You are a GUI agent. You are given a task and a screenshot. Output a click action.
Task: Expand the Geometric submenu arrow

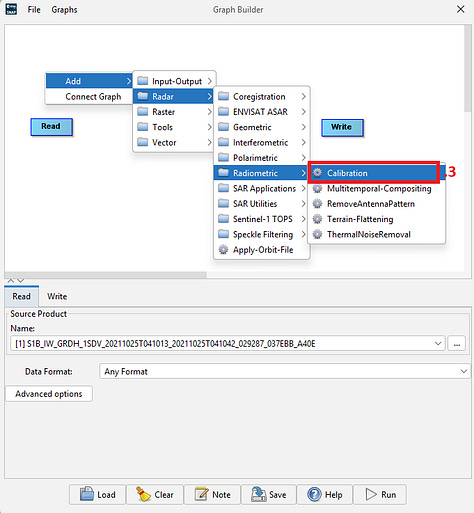(x=303, y=127)
